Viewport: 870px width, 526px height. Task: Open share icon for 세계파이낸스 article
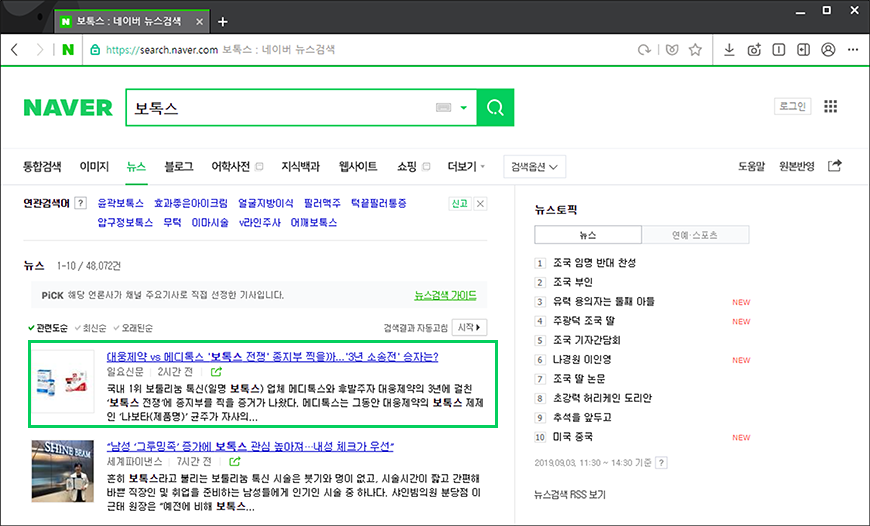pos(235,462)
